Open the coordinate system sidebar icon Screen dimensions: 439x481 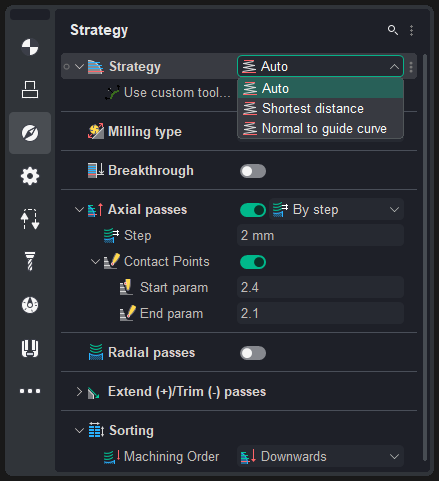[30, 47]
